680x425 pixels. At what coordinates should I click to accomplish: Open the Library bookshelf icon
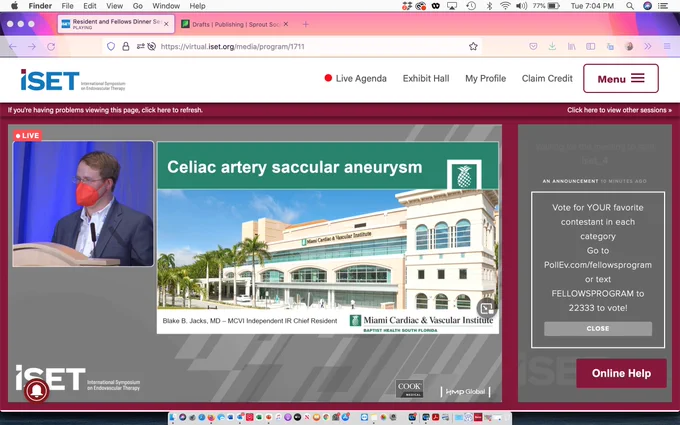pyautogui.click(x=572, y=46)
